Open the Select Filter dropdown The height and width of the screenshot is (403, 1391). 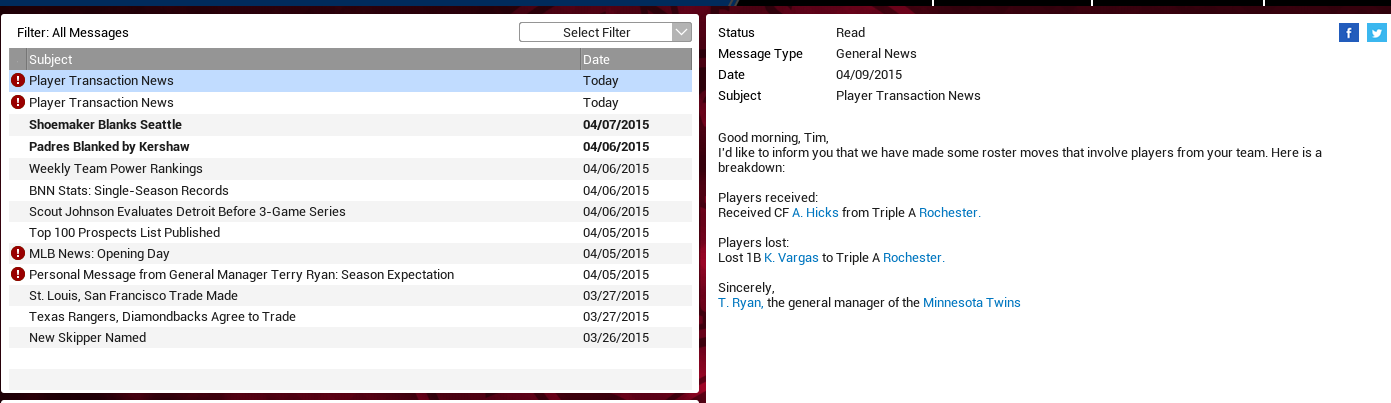tap(596, 33)
